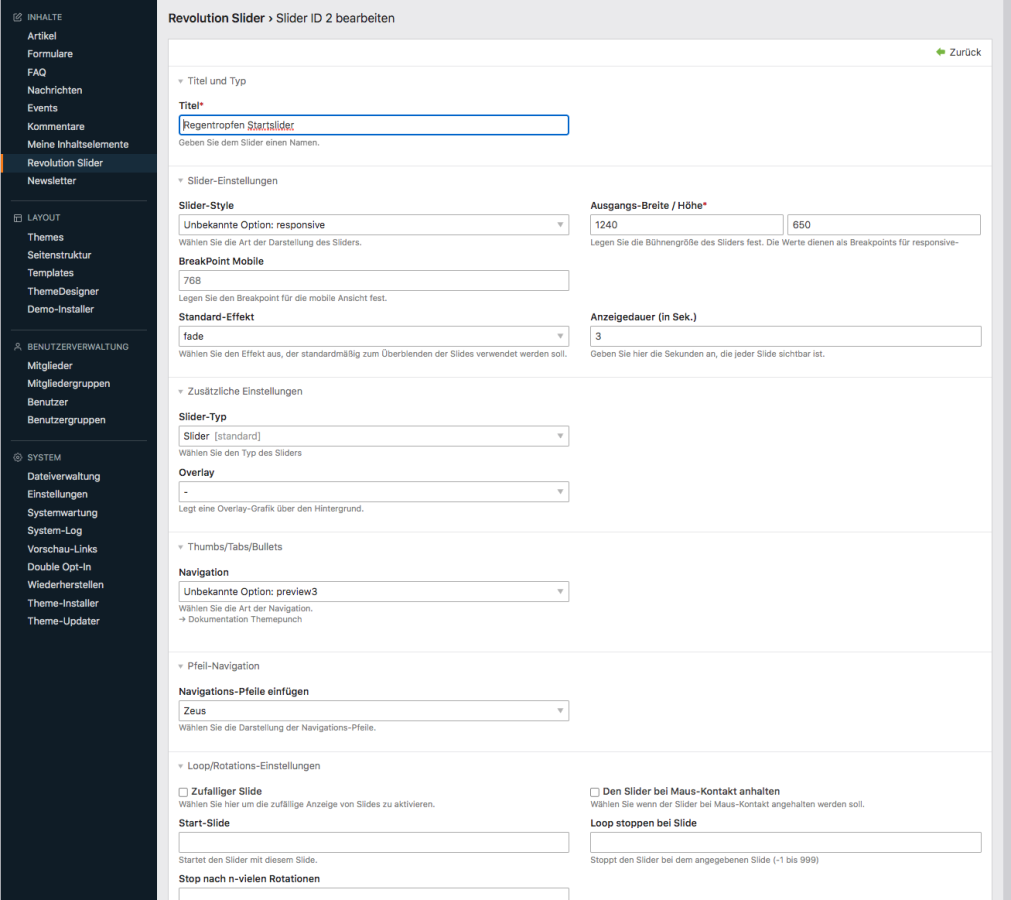Open the Slider-Style dropdown
Image resolution: width=1011 pixels, height=900 pixels.
pos(373,225)
